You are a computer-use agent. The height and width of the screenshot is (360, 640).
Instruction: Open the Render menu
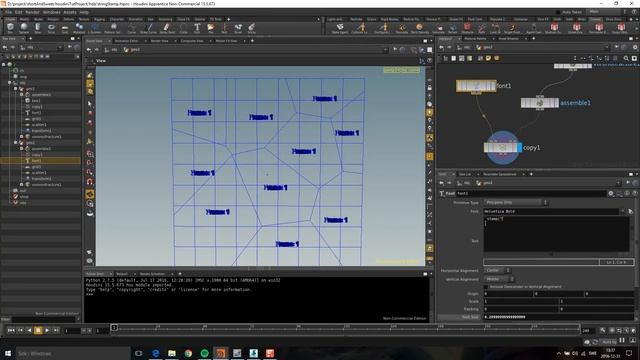click(x=32, y=12)
